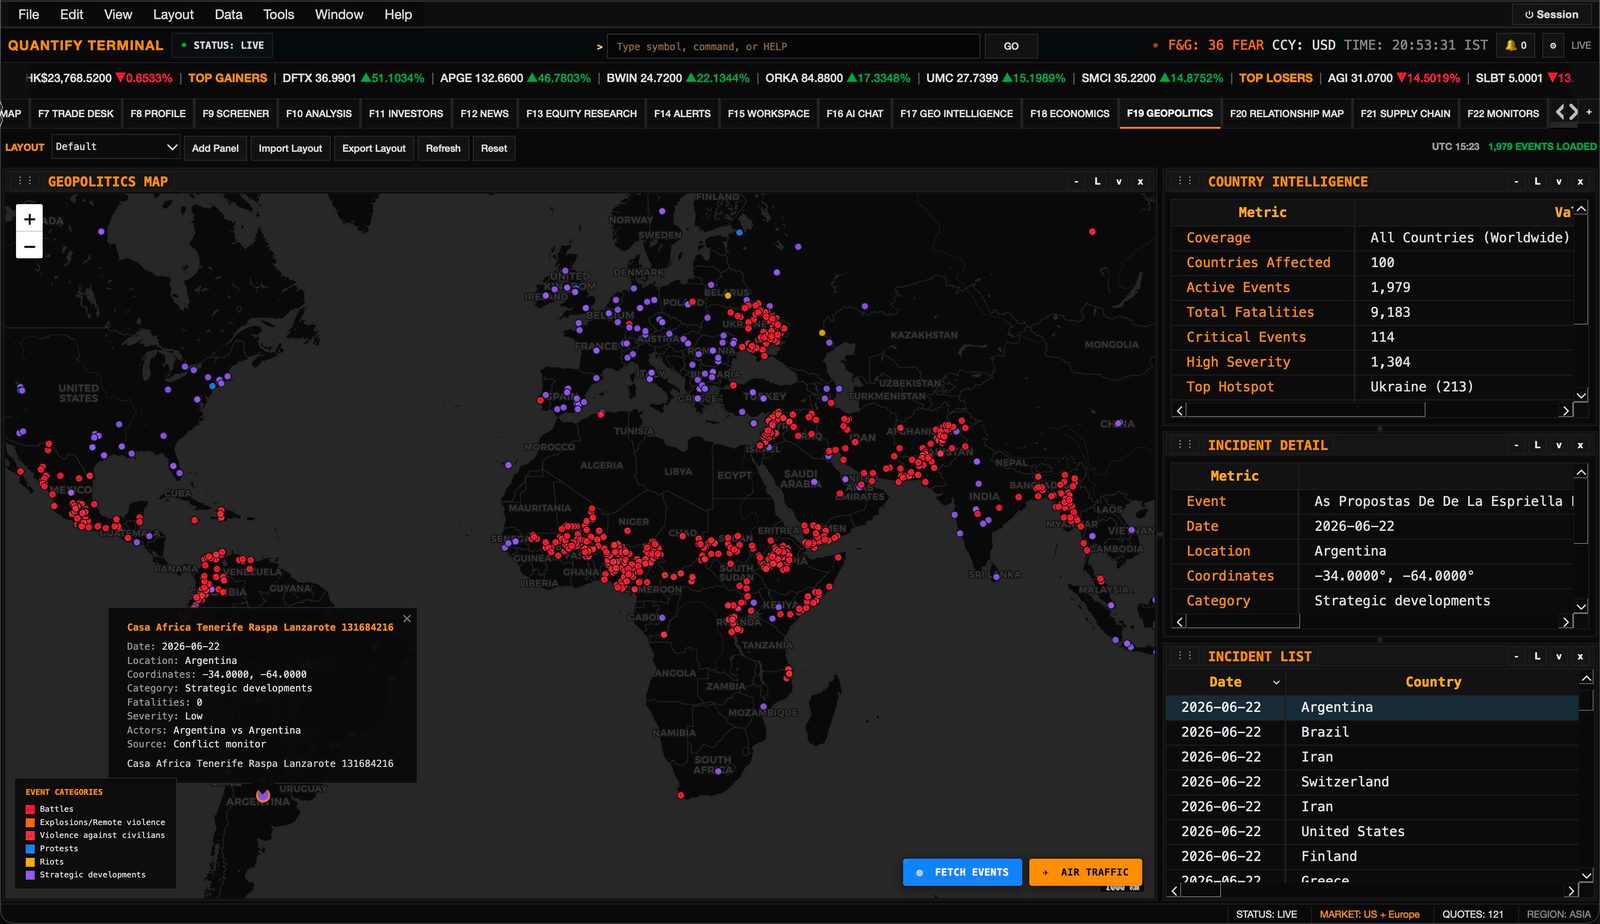Open the Tools menu
Screen dimensions: 1600x924
point(278,14)
